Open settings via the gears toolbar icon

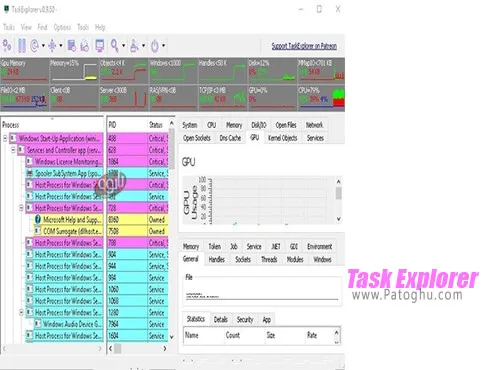(x=7, y=45)
